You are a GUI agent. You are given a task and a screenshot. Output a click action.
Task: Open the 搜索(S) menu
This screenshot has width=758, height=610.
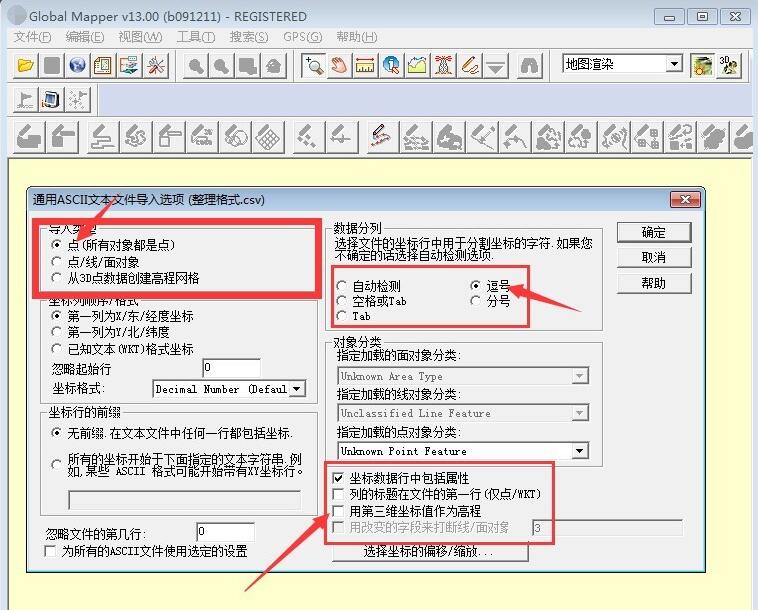[248, 37]
